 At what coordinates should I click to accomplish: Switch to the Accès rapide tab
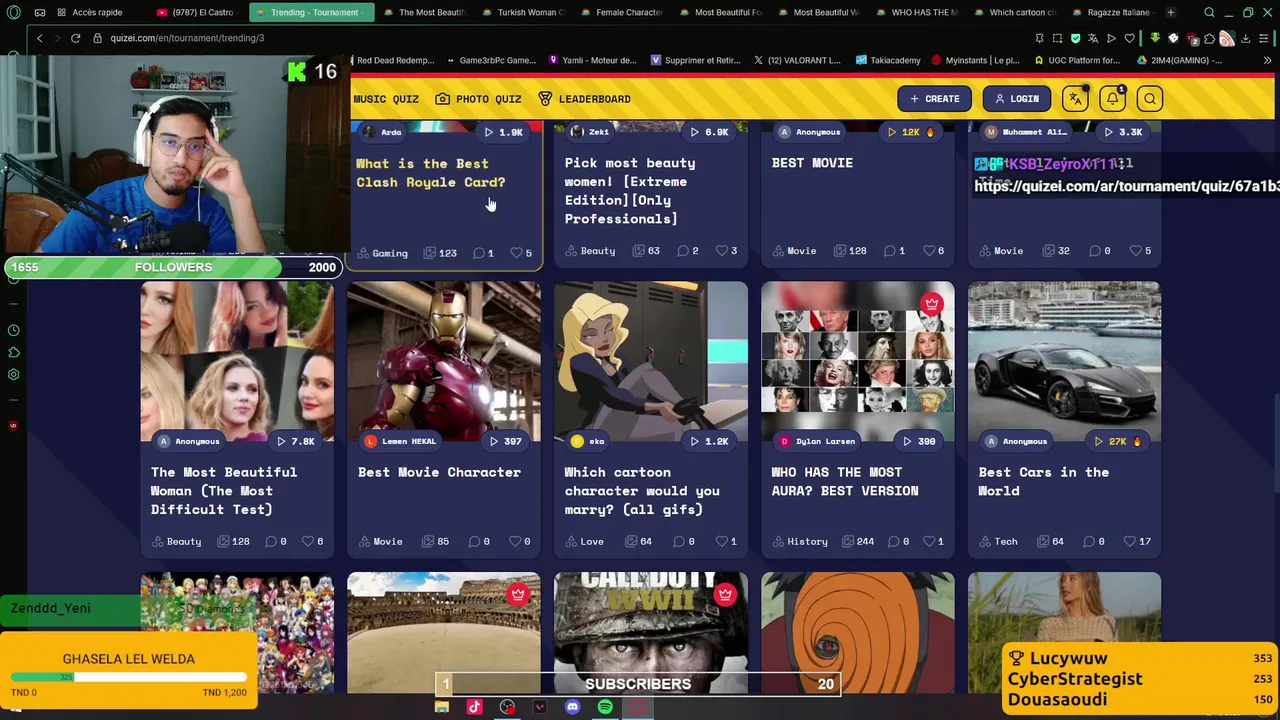[x=92, y=13]
